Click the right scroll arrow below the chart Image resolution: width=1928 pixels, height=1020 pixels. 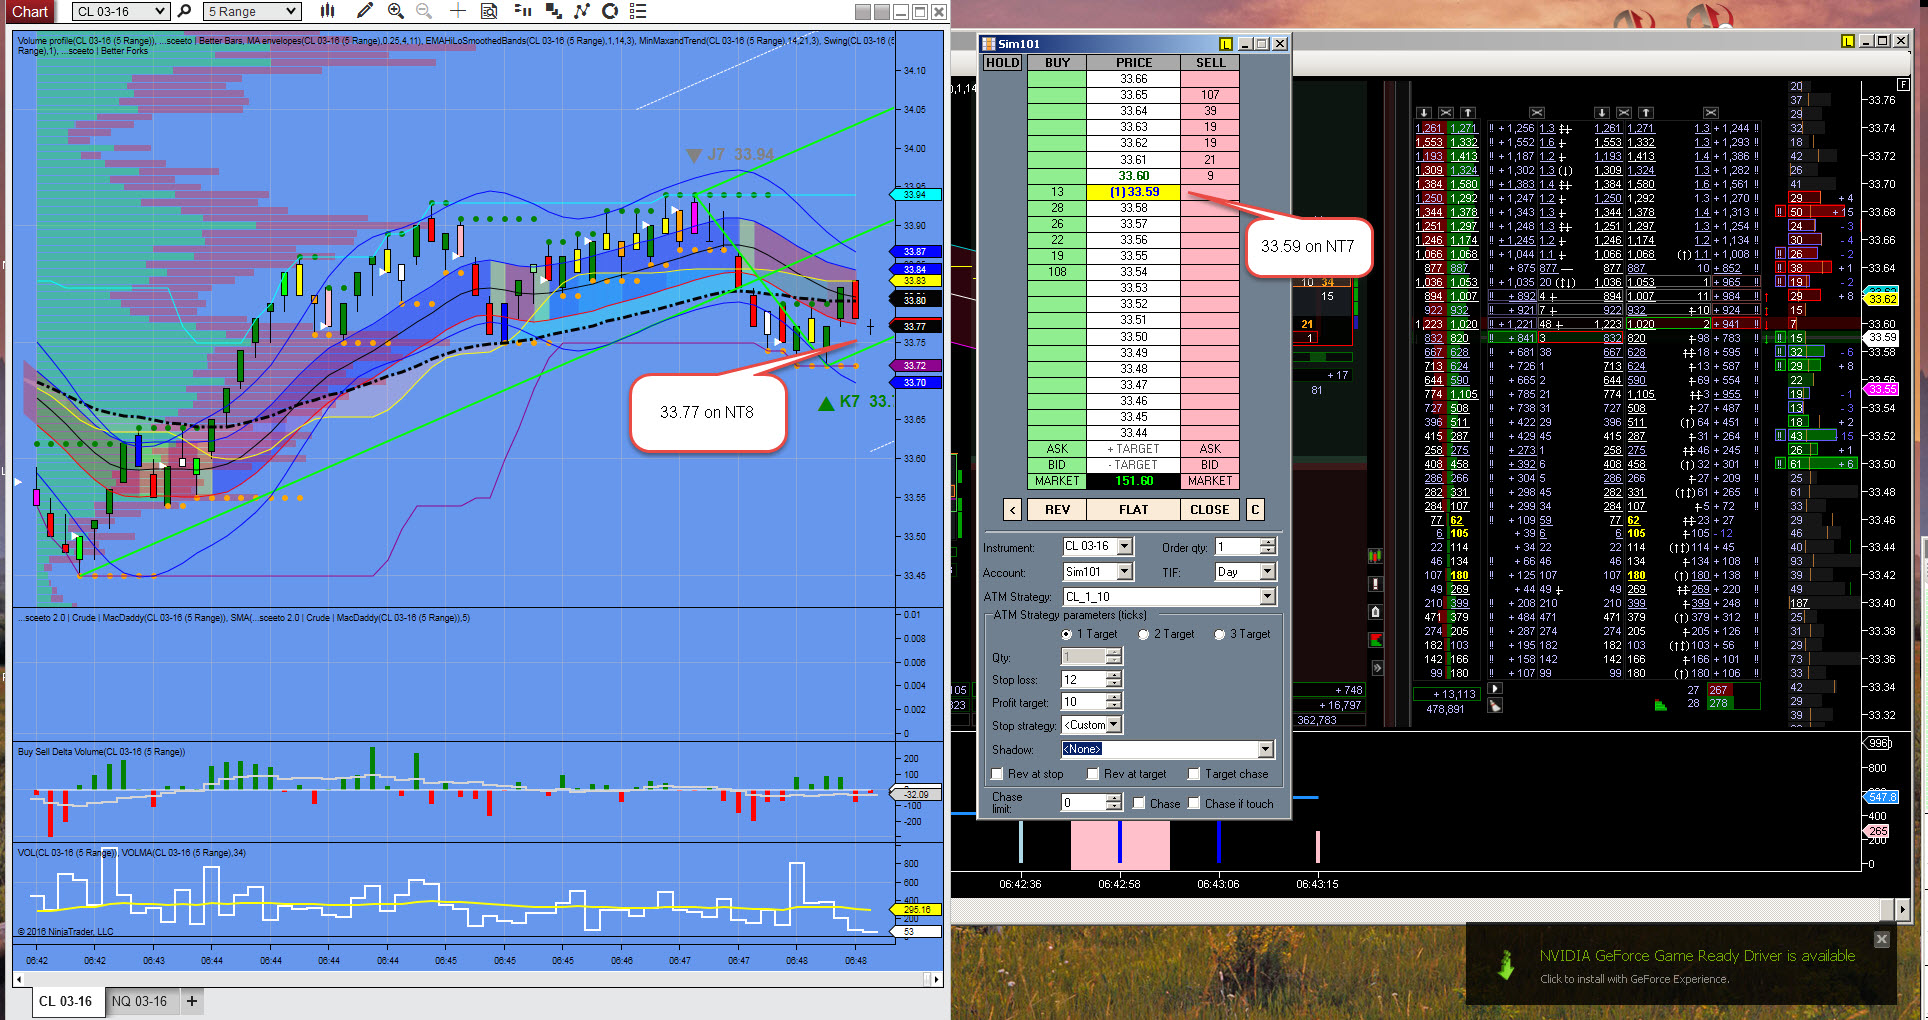click(937, 980)
